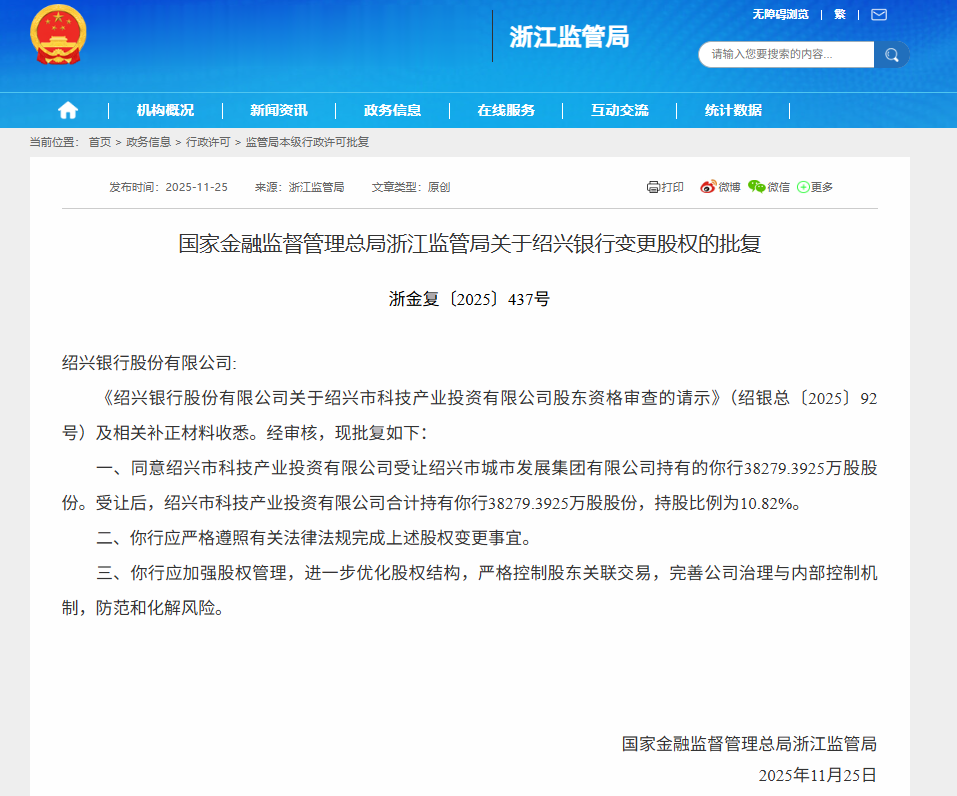Click the paragraph starting with 三、你行应加强股权管理
Screen dimensions: 957x796
point(469,590)
